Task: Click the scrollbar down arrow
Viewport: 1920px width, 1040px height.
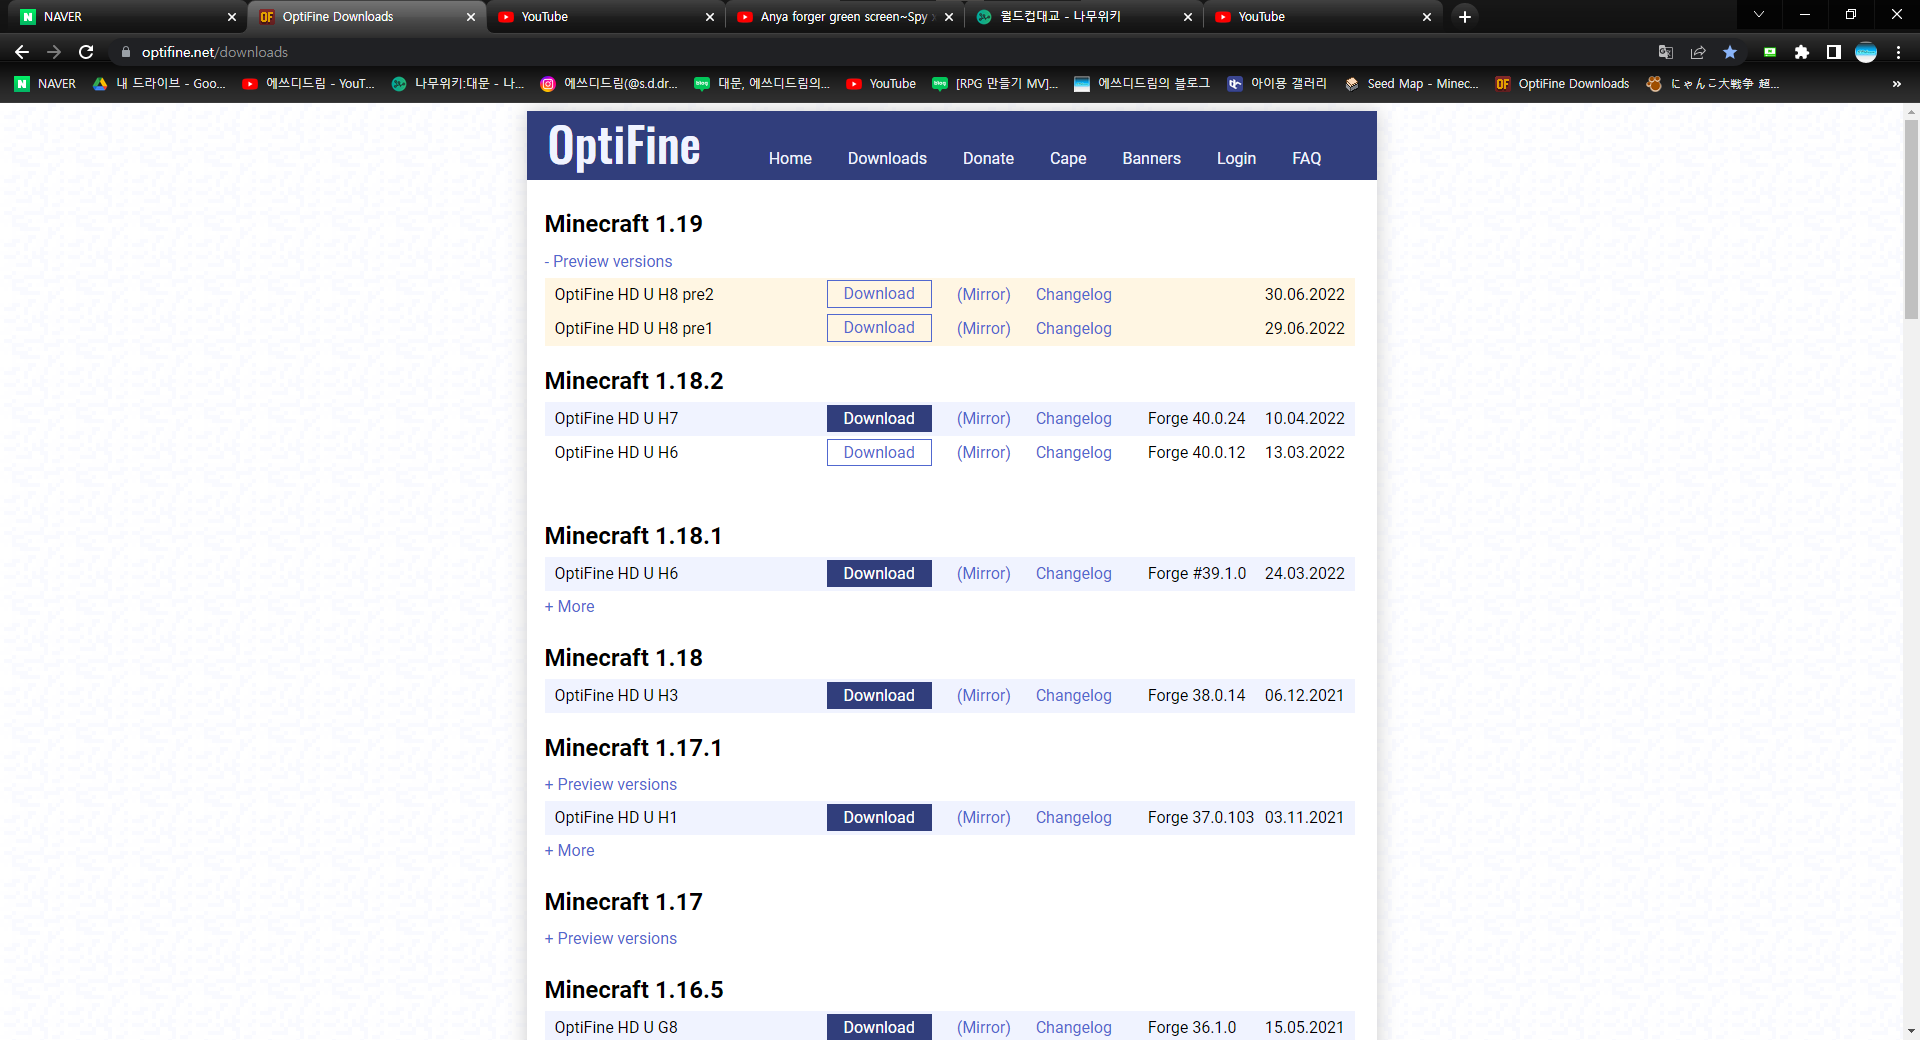Action: [1911, 1031]
